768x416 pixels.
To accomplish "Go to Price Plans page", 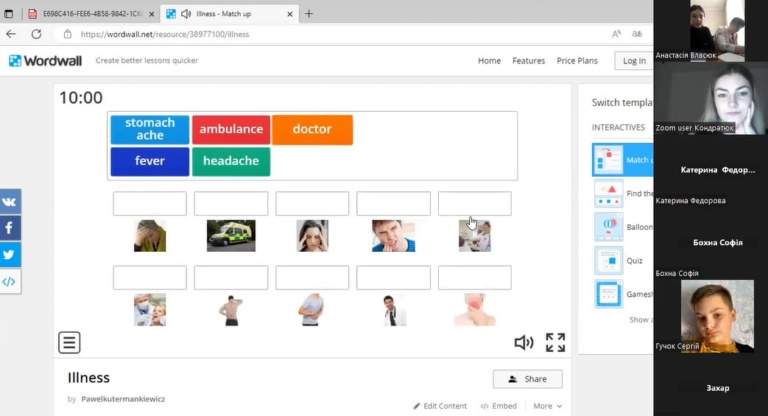I will [x=577, y=61].
